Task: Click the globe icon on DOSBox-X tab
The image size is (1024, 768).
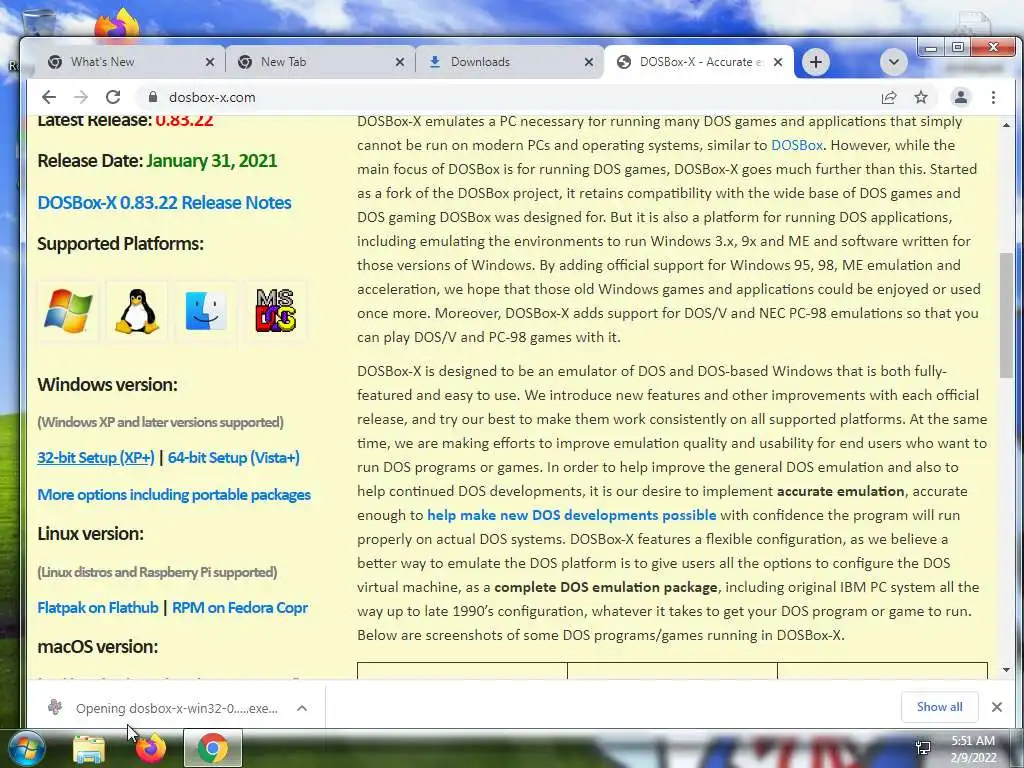Action: [x=624, y=62]
